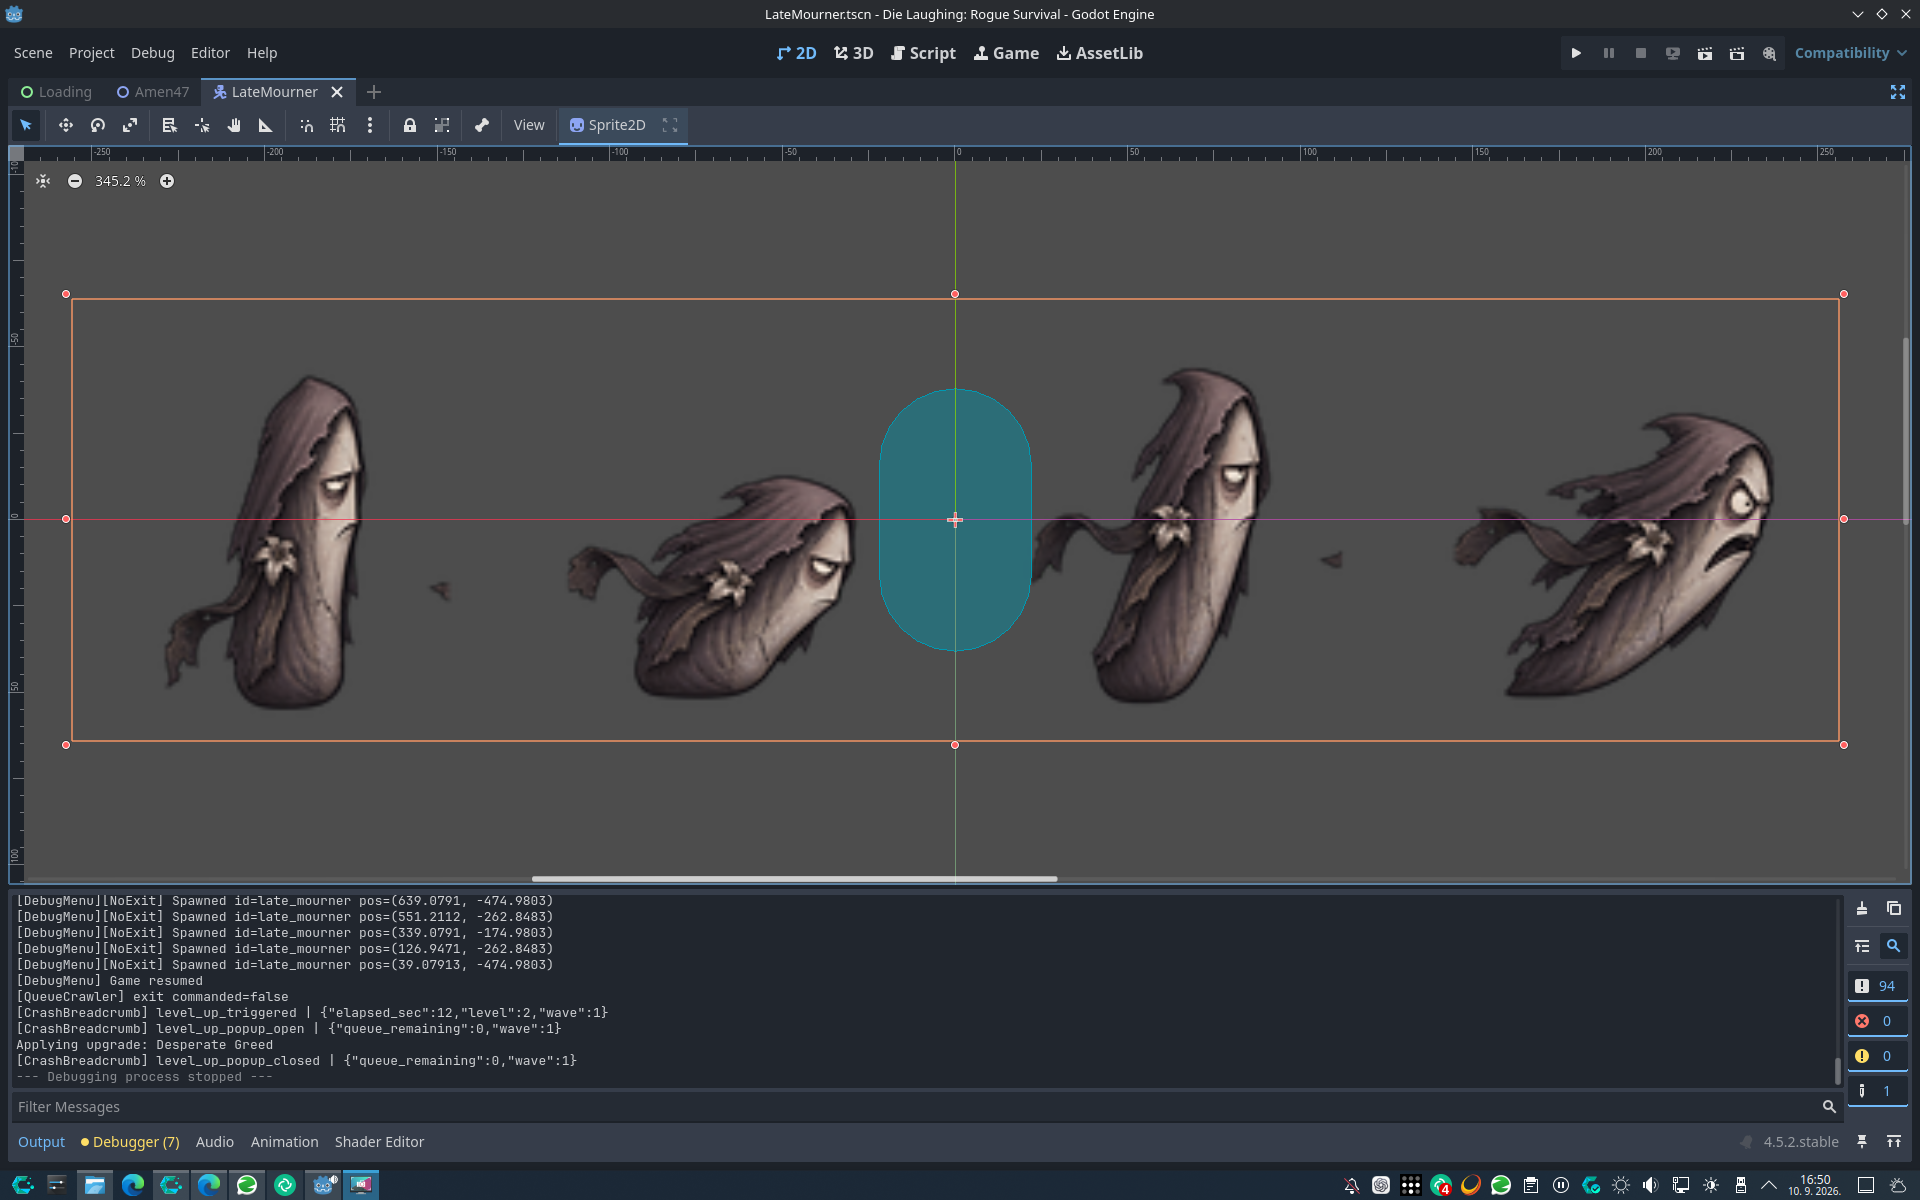This screenshot has height=1200, width=1920.
Task: Click the horizontal canvas scrollbar
Action: (x=794, y=879)
